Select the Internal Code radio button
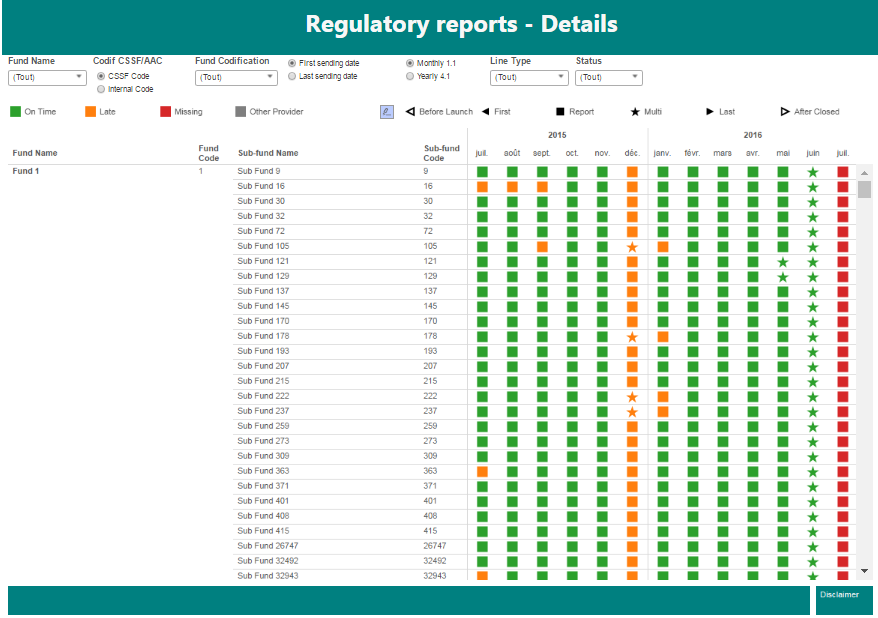 [x=101, y=89]
